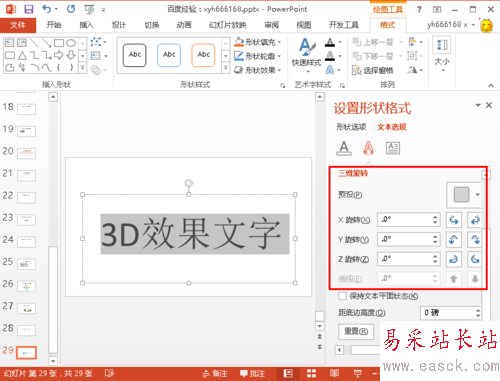
Task: Start slideshow from quick access toolbar icon
Action: 89,9
